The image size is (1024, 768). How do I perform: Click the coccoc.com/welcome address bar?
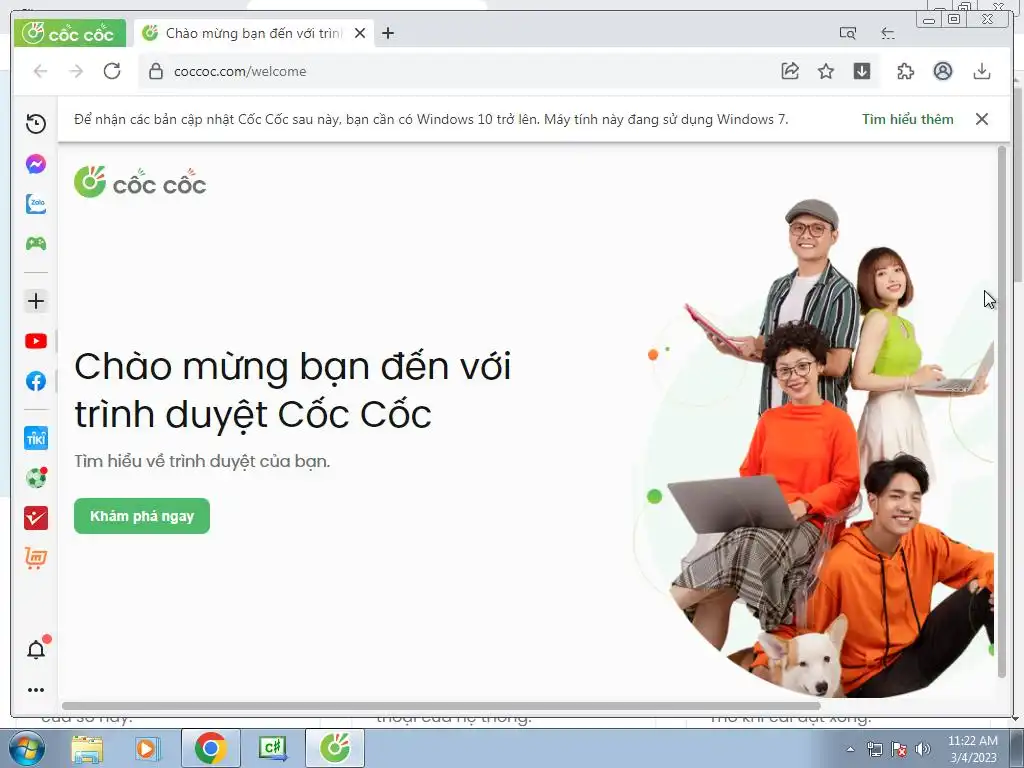[x=456, y=71]
